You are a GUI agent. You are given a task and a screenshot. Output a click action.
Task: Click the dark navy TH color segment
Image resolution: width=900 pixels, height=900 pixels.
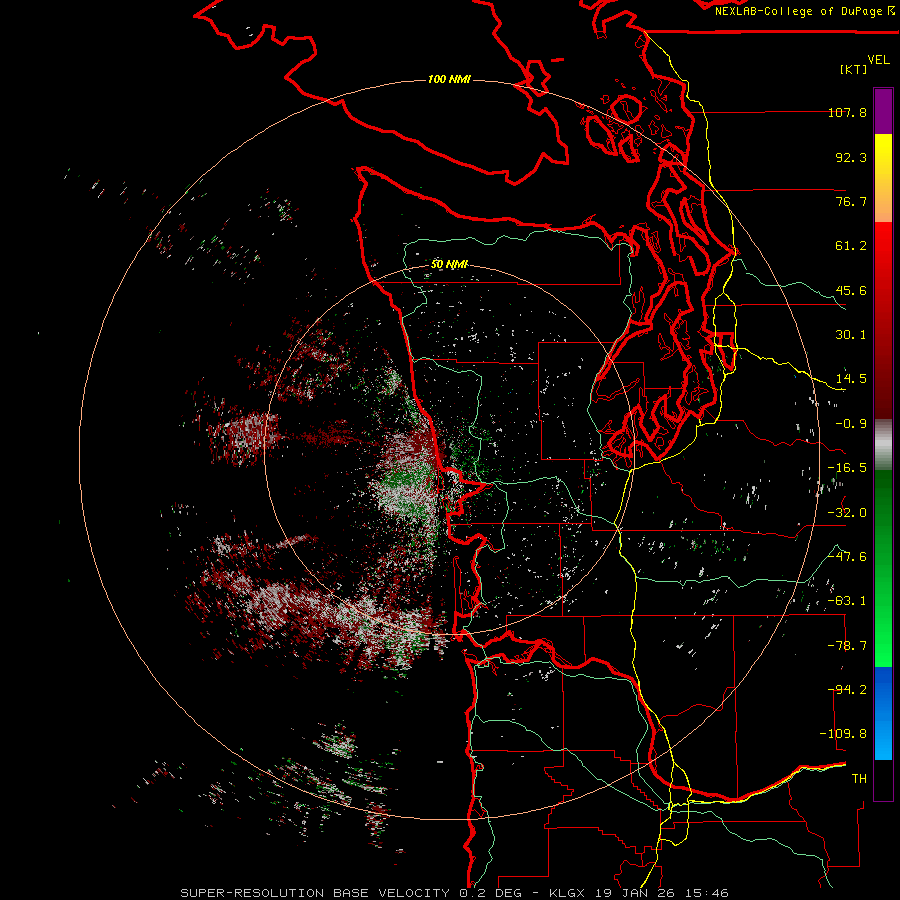pyautogui.click(x=883, y=779)
